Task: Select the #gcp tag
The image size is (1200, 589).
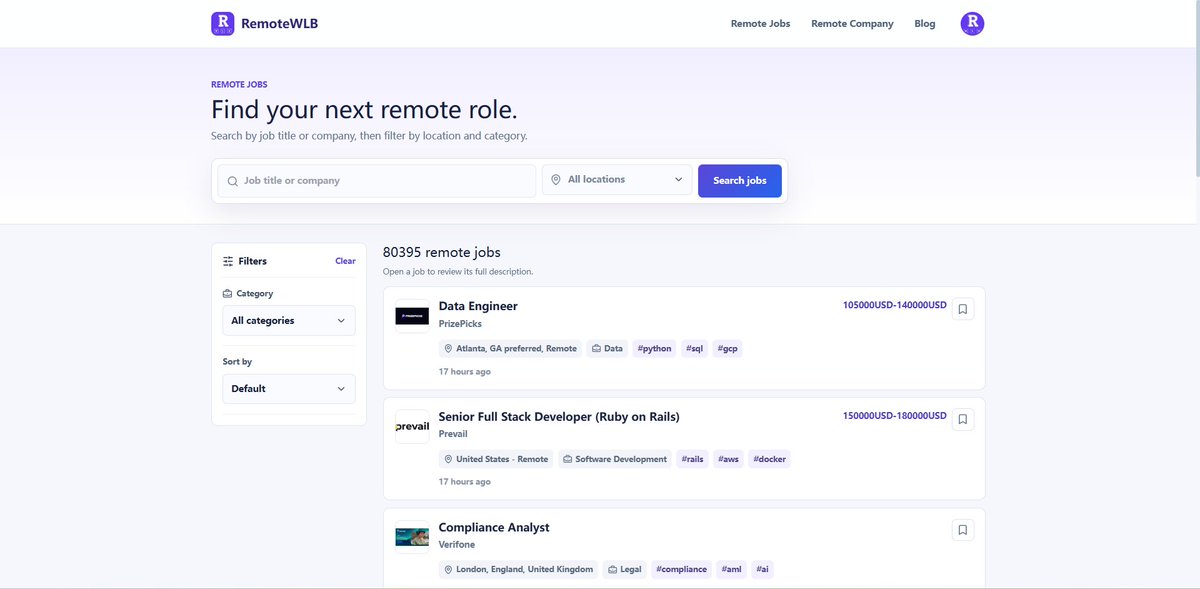Action: [x=727, y=349]
